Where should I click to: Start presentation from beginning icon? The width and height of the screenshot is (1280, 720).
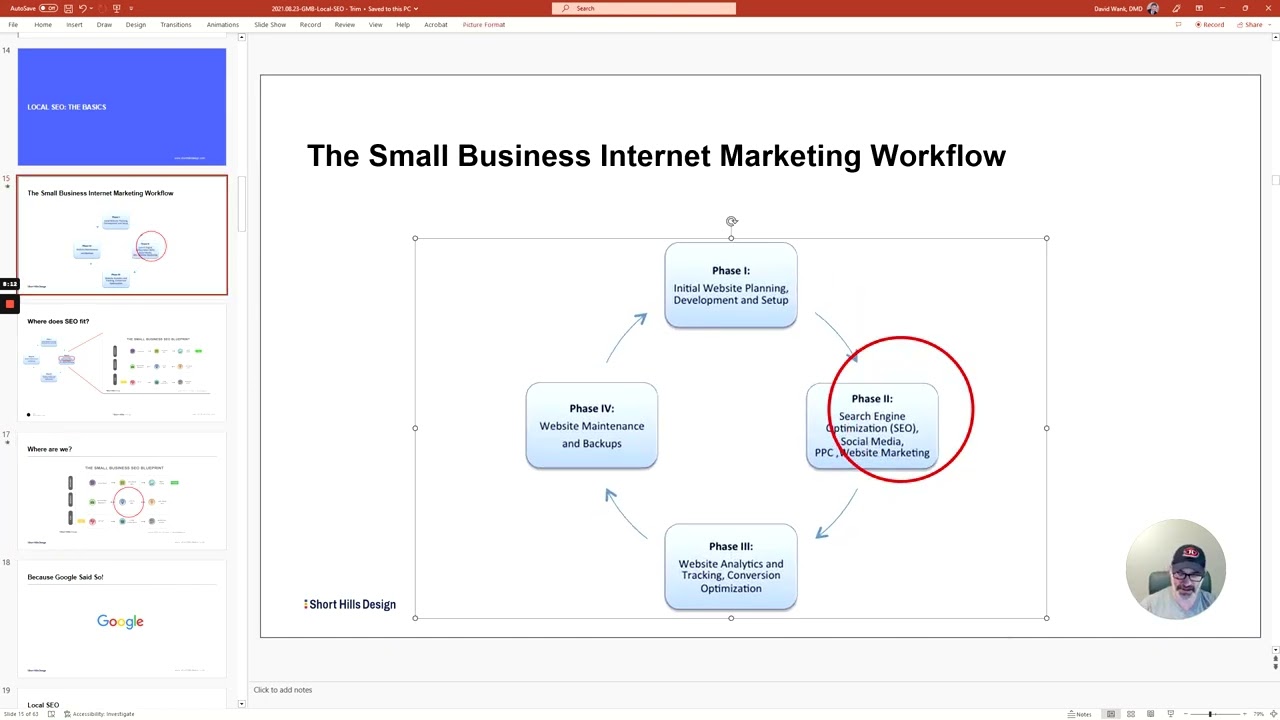pos(116,8)
